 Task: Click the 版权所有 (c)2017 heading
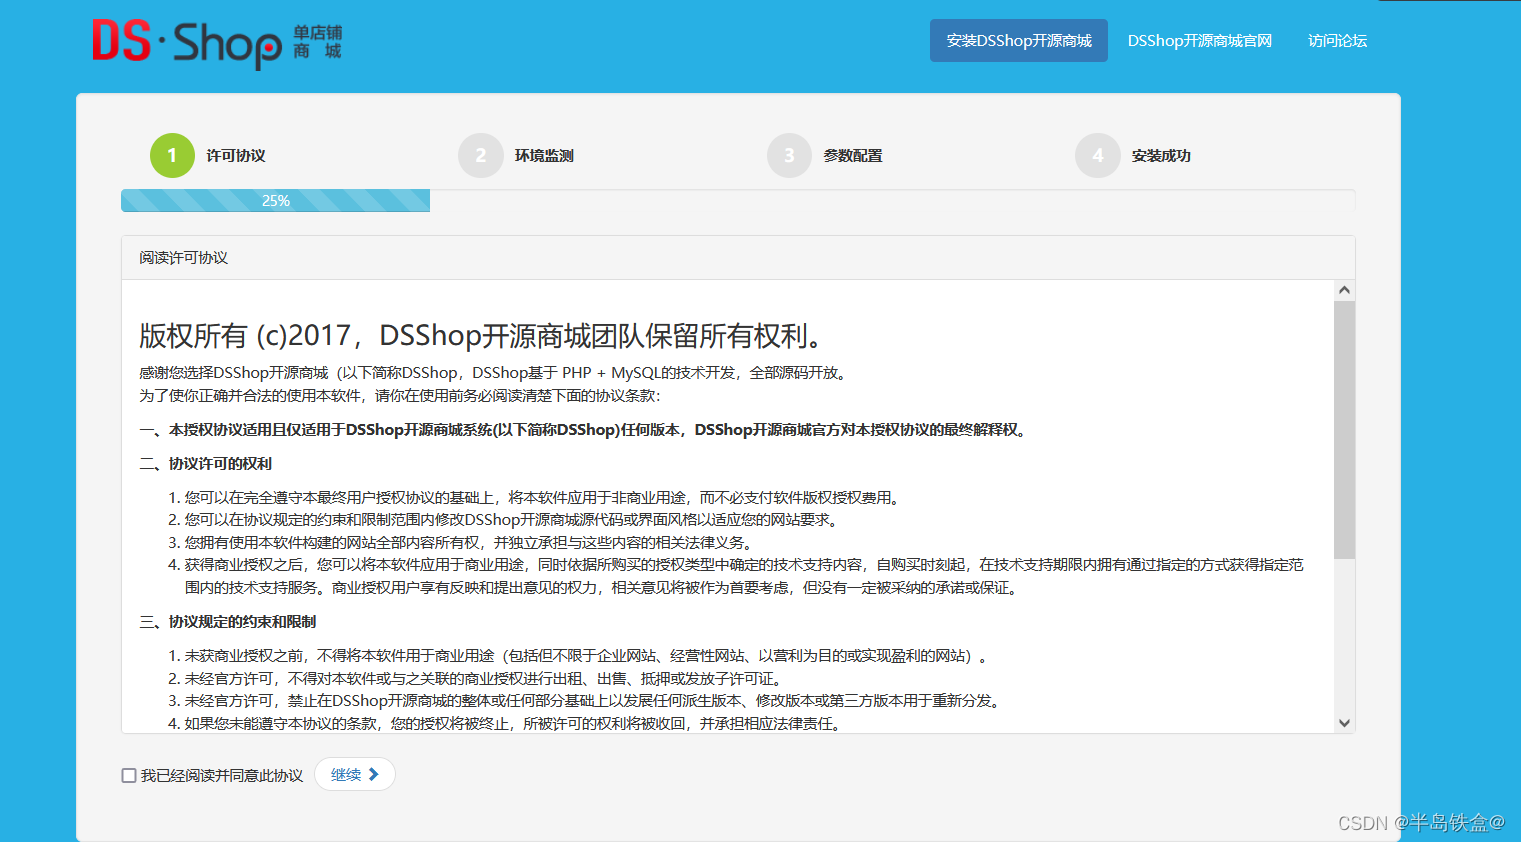click(x=481, y=336)
